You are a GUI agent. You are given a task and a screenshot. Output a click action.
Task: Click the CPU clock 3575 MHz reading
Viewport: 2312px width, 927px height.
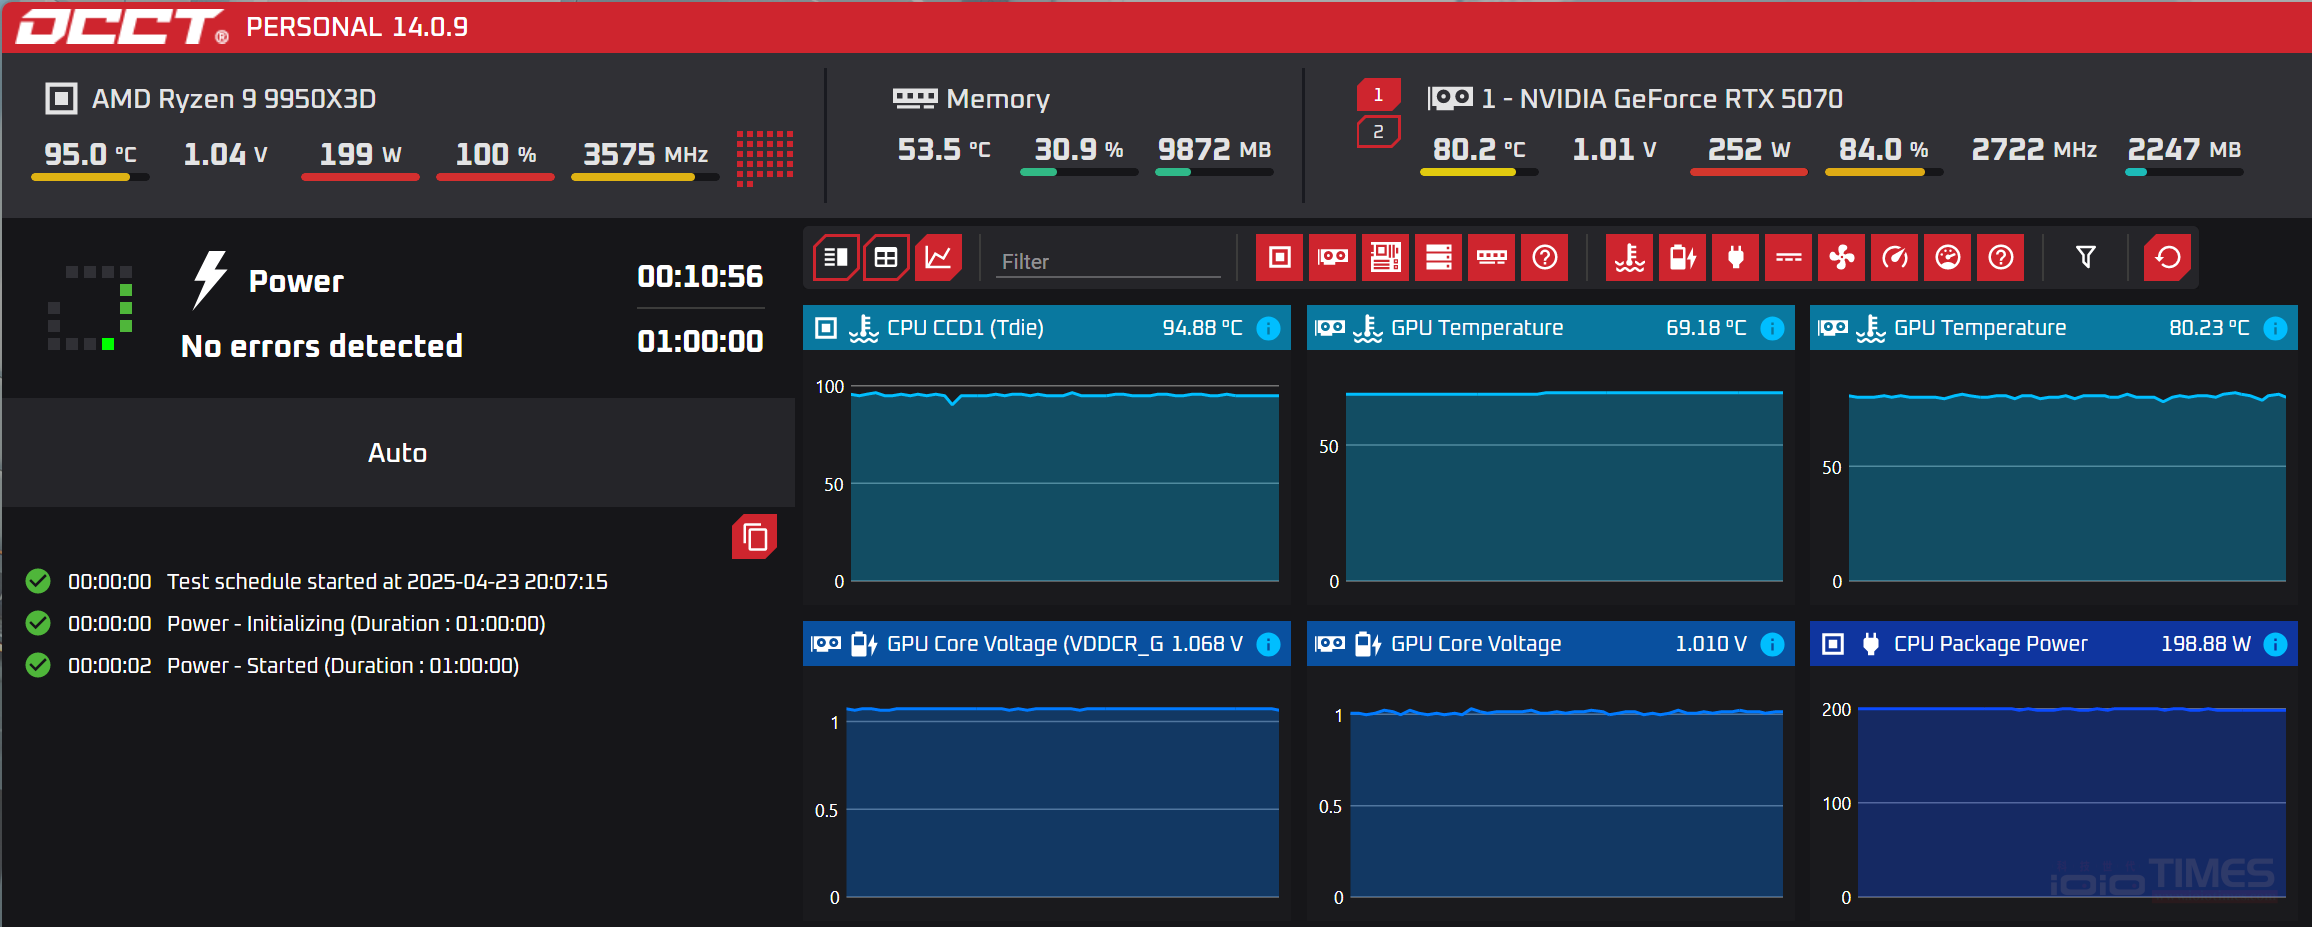pos(645,154)
